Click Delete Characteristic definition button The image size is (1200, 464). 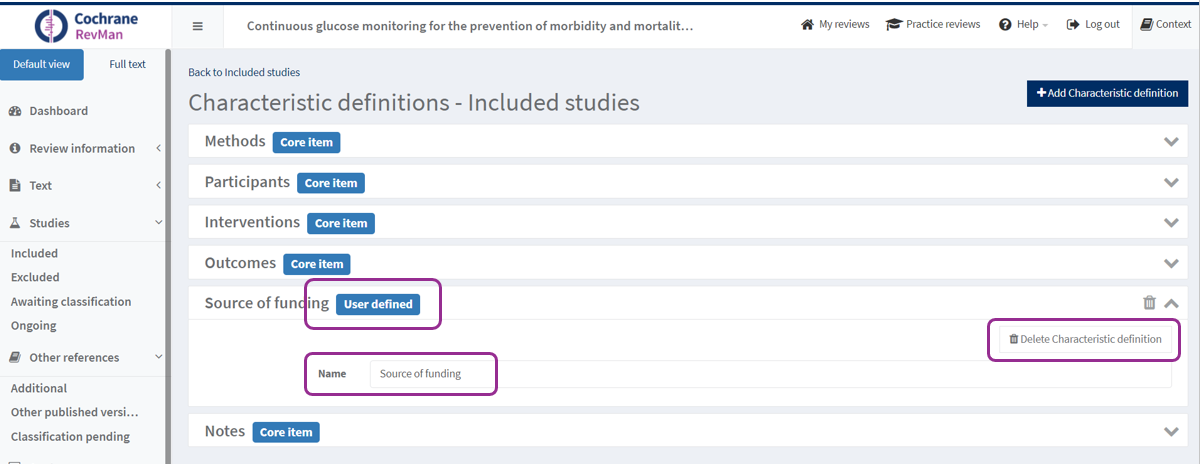coord(1085,339)
